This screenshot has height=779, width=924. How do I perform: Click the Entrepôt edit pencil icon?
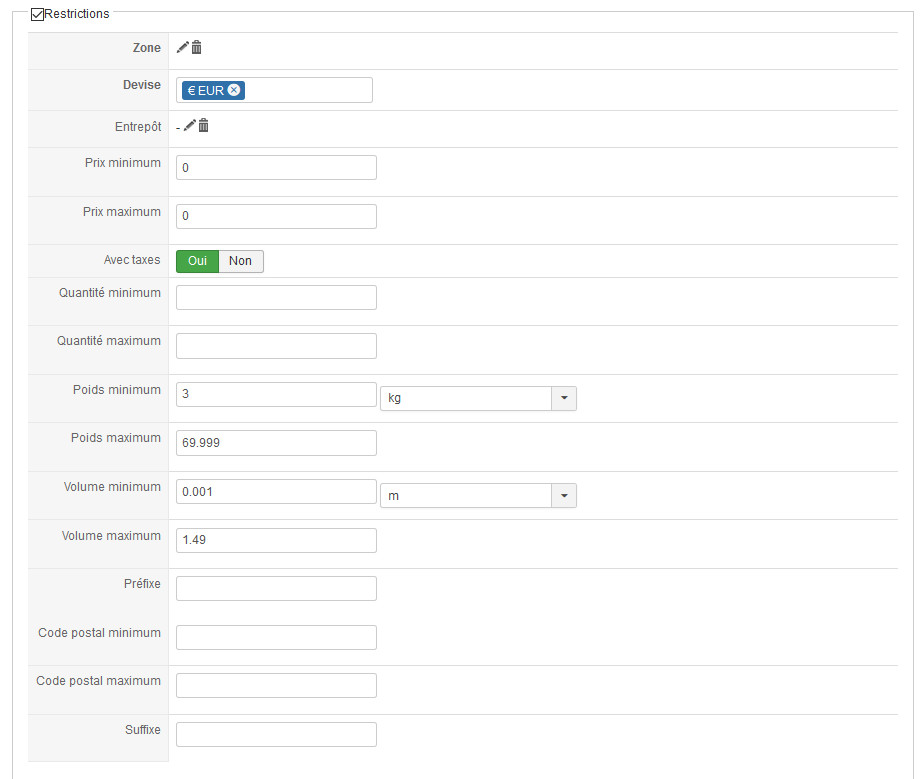tap(189, 126)
